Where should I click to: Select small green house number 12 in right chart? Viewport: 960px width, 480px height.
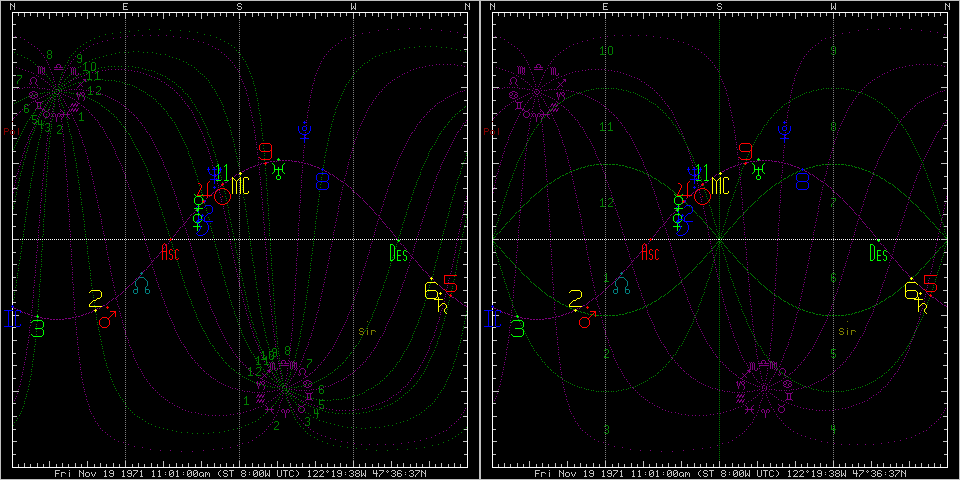coord(606,203)
